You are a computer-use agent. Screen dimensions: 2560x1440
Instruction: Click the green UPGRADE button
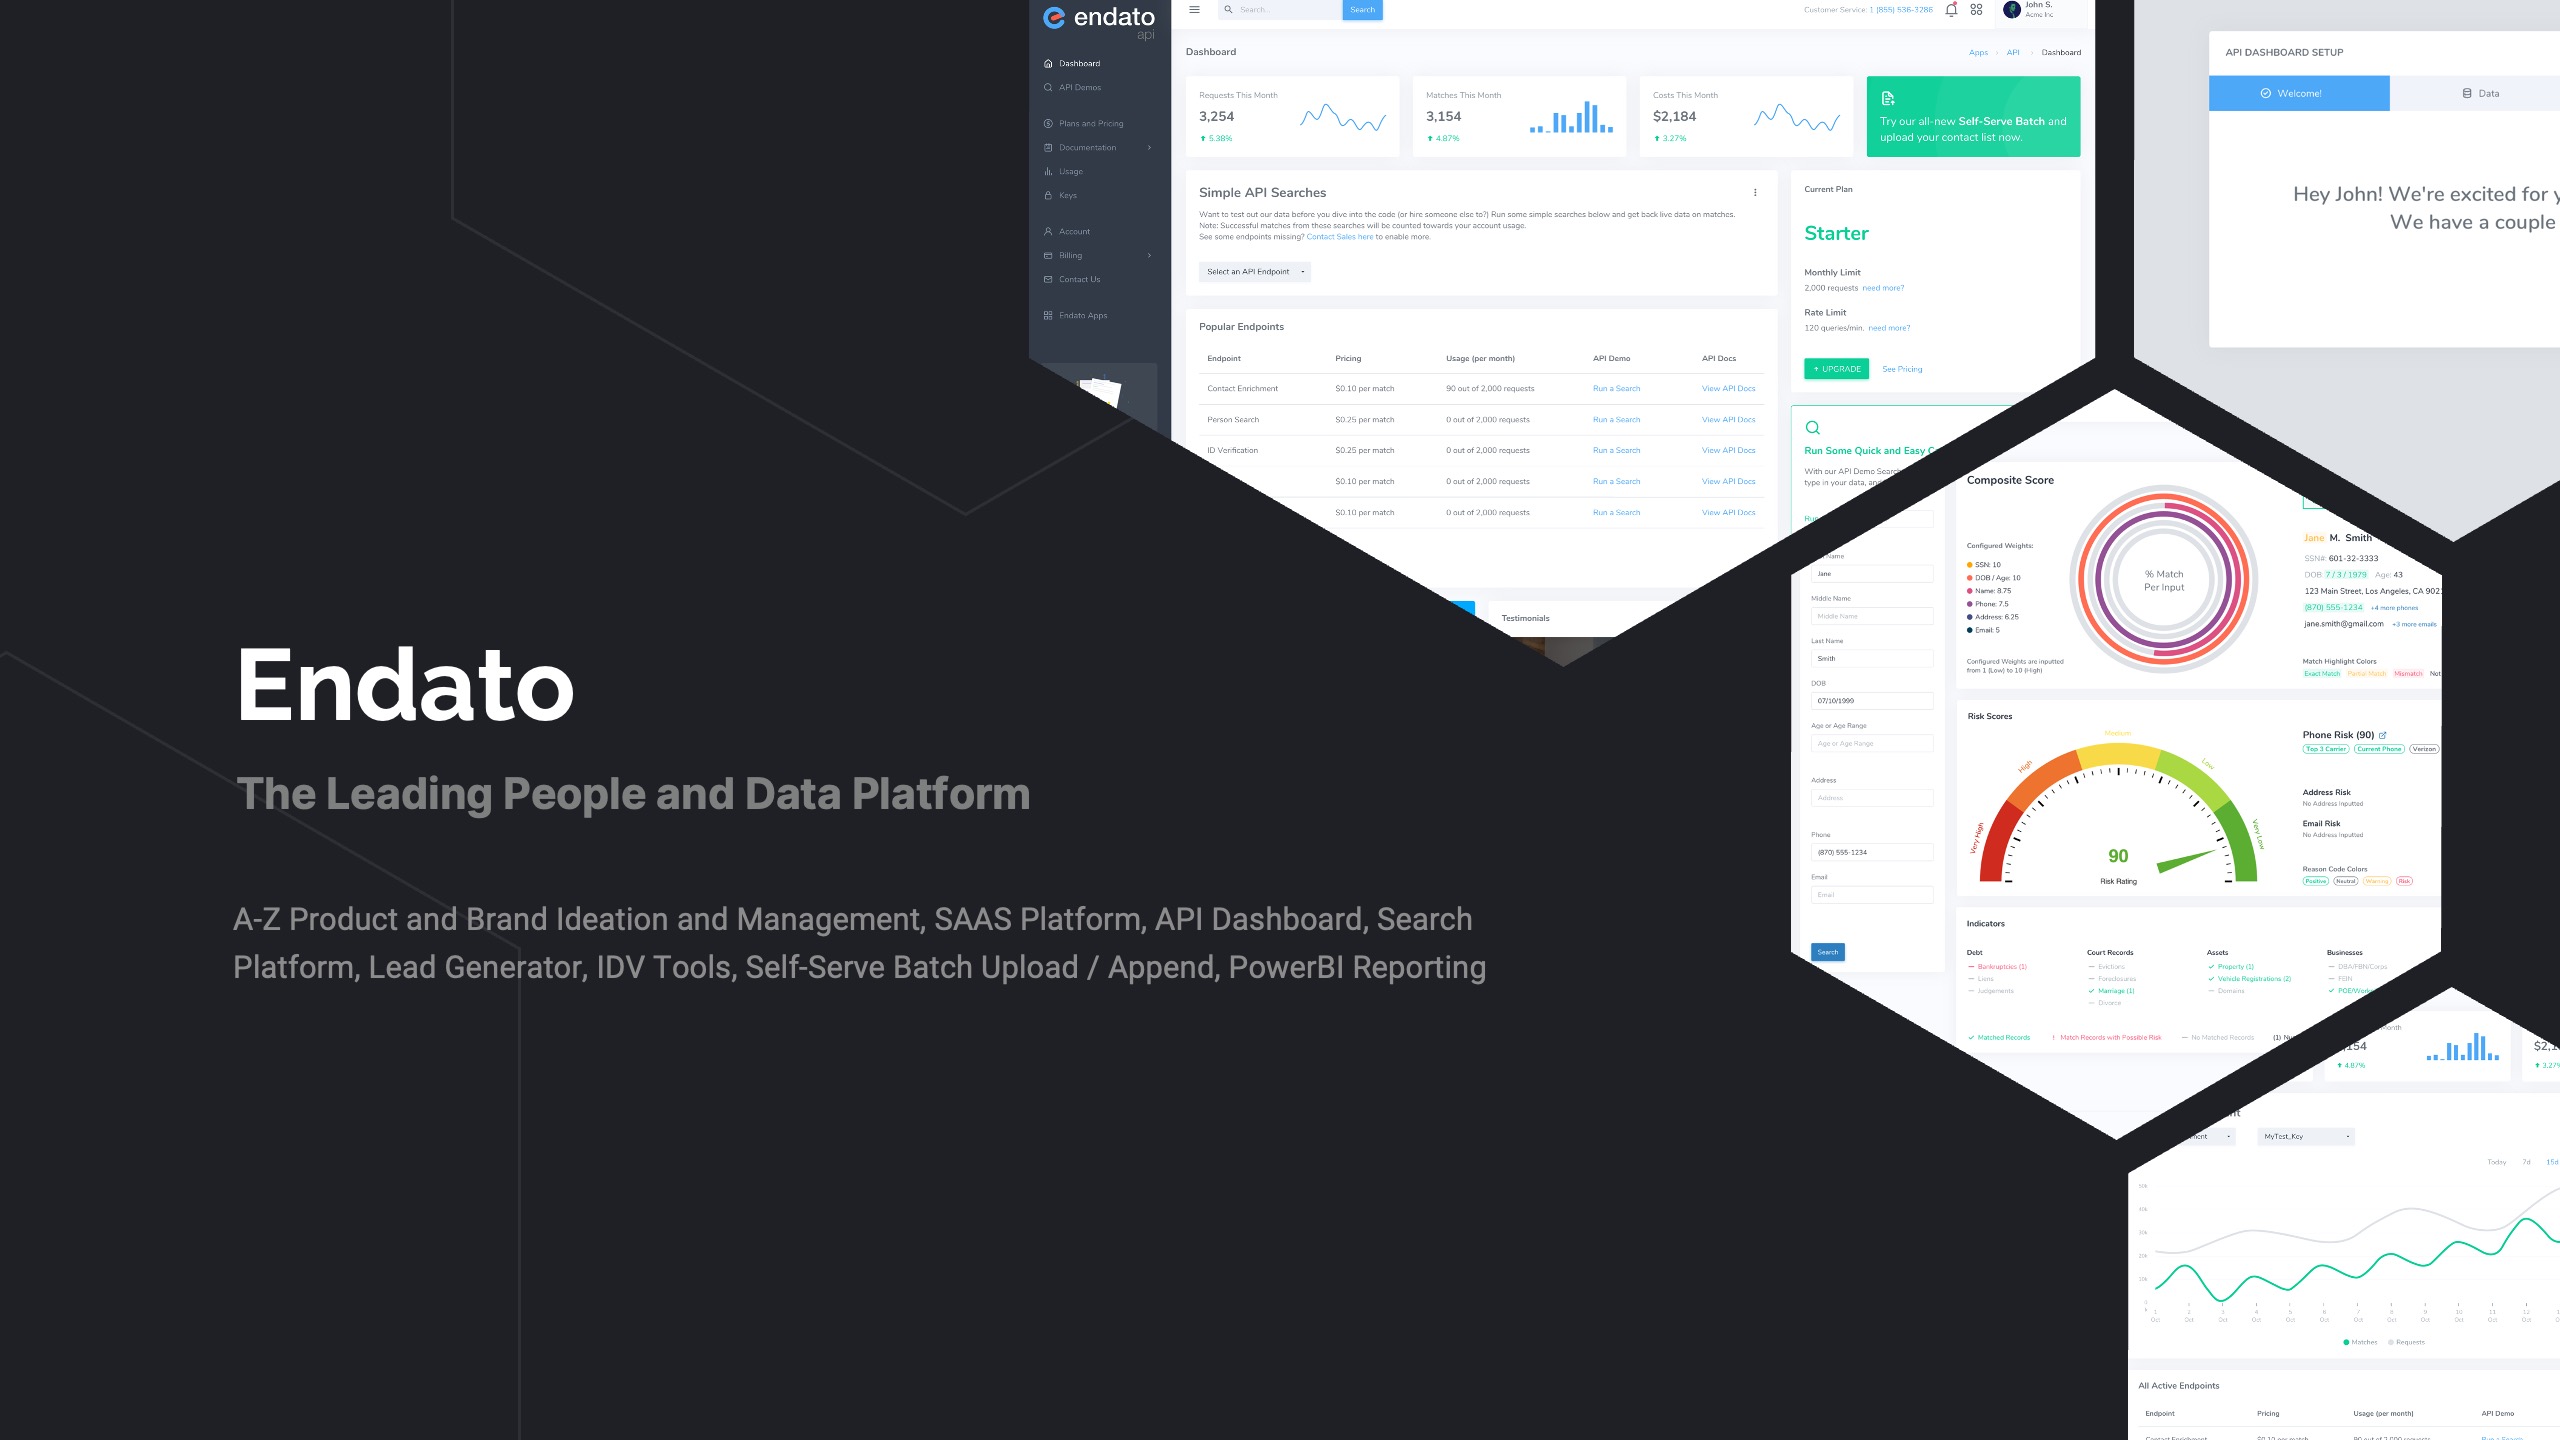point(1836,369)
